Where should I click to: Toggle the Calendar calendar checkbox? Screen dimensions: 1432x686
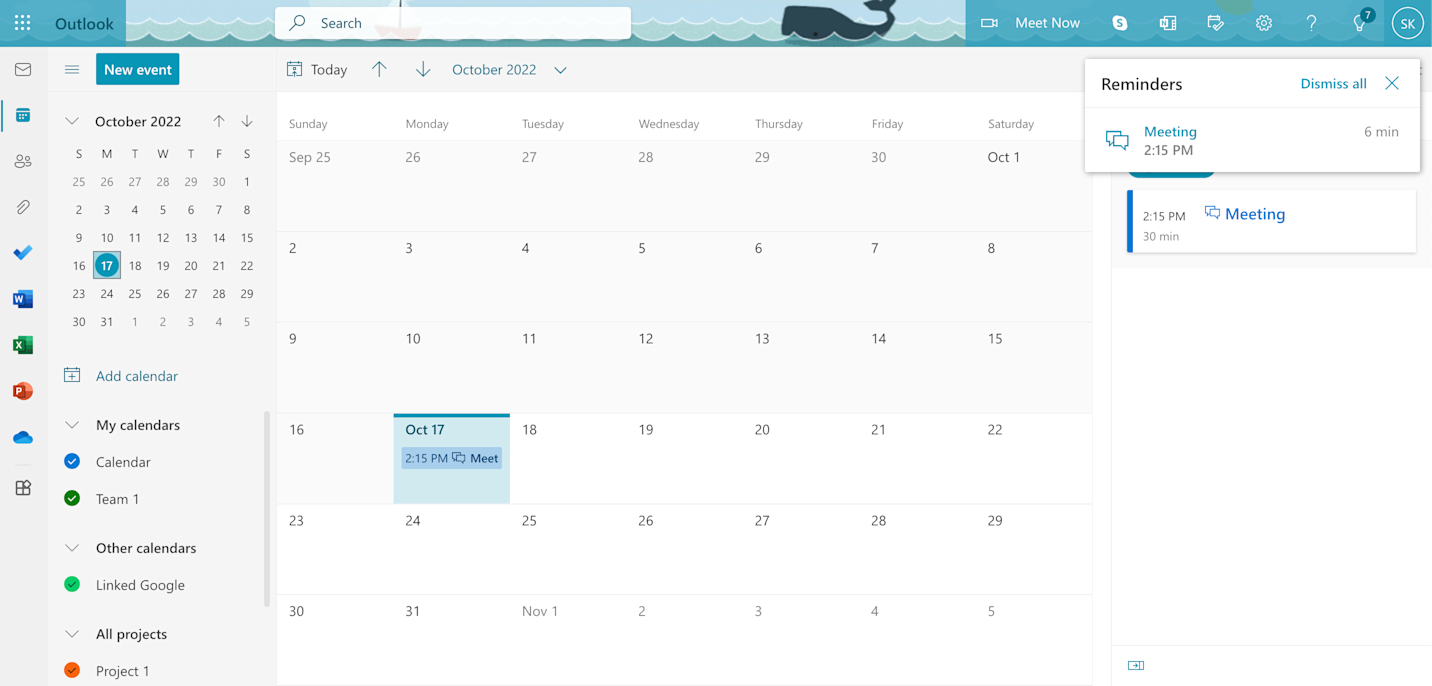click(72, 461)
